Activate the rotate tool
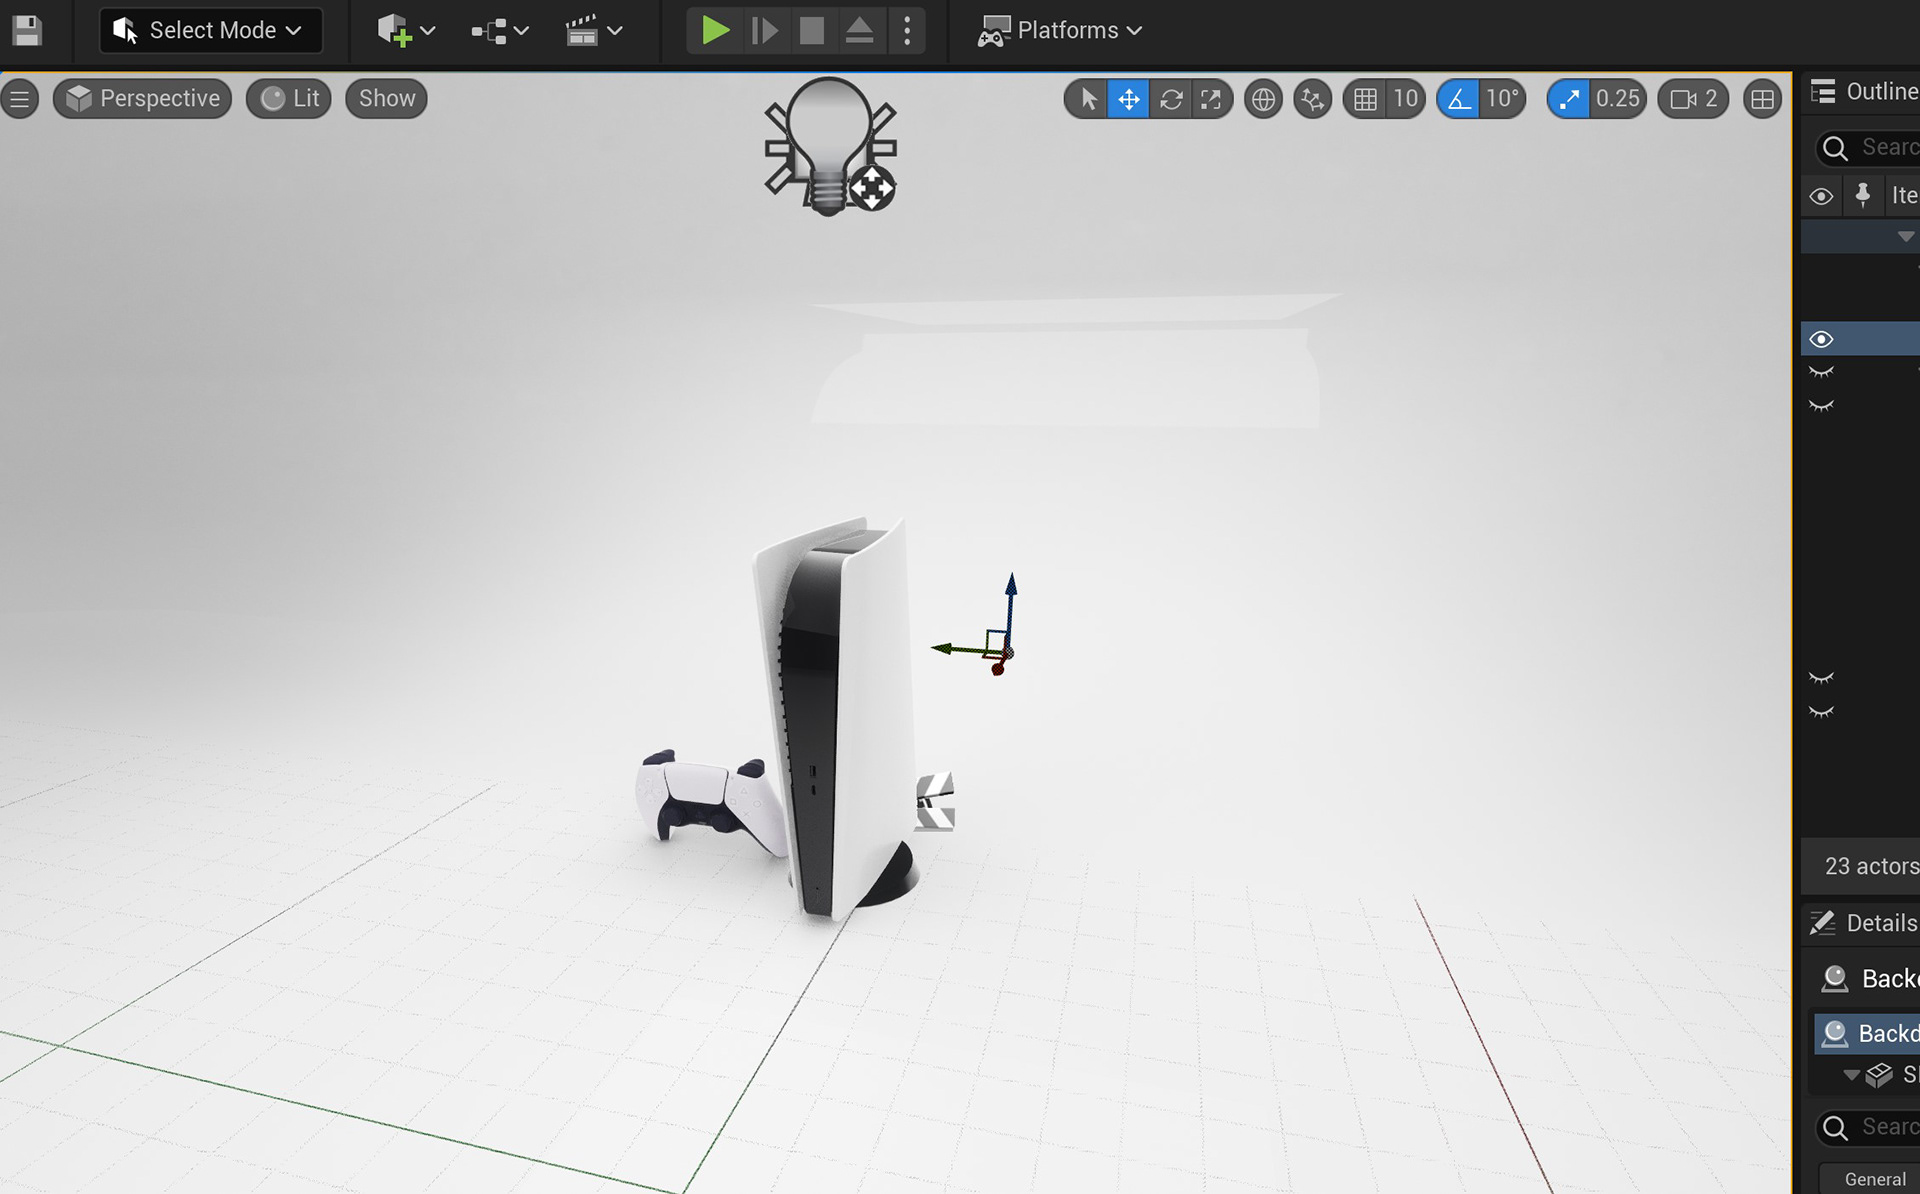Screen dimensions: 1920x1194 click(1170, 99)
